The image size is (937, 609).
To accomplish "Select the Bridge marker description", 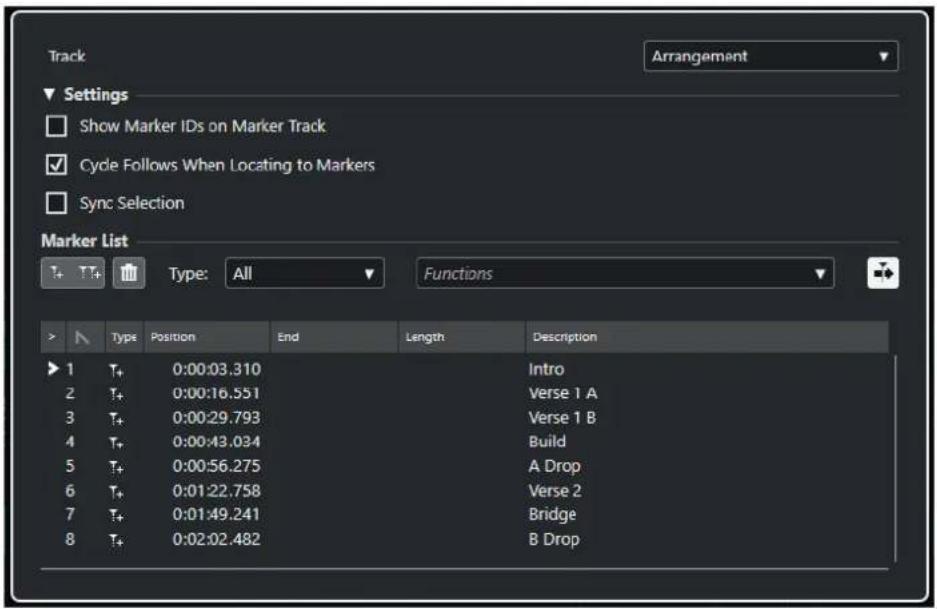I will pyautogui.click(x=553, y=515).
